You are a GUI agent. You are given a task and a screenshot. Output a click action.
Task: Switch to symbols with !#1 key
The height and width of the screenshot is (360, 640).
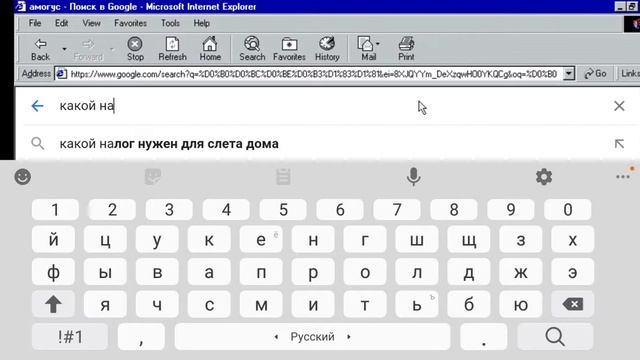[70, 337]
